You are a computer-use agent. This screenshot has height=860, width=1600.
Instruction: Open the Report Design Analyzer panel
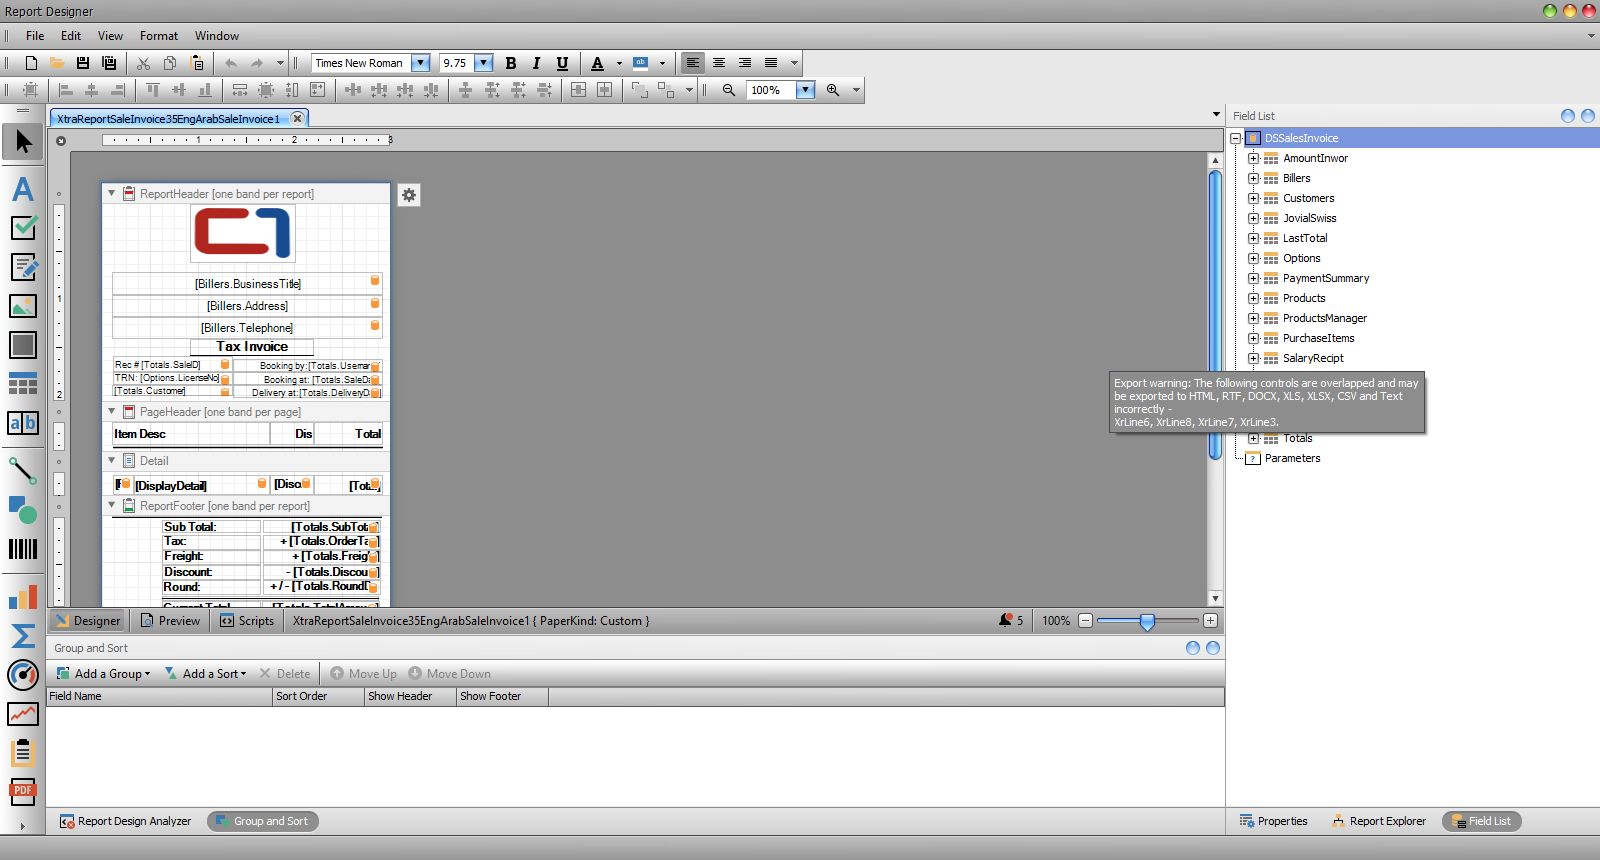pyautogui.click(x=125, y=821)
